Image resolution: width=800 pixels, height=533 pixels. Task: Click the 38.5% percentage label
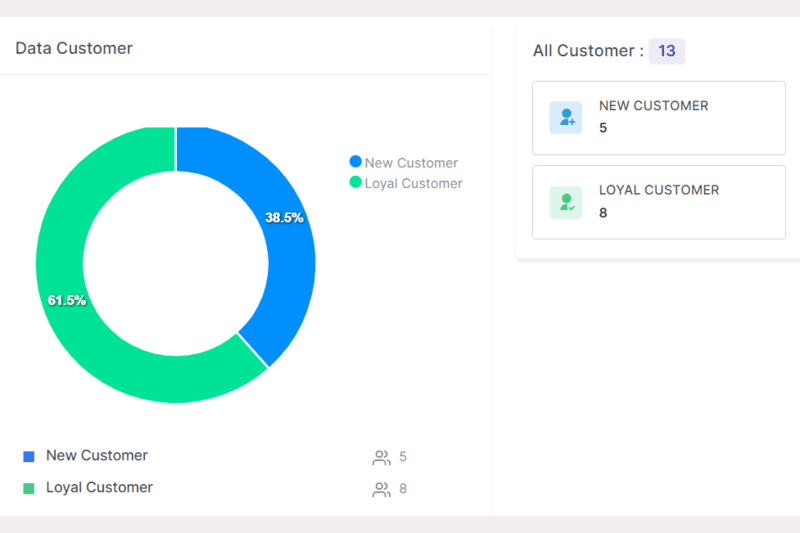click(284, 217)
